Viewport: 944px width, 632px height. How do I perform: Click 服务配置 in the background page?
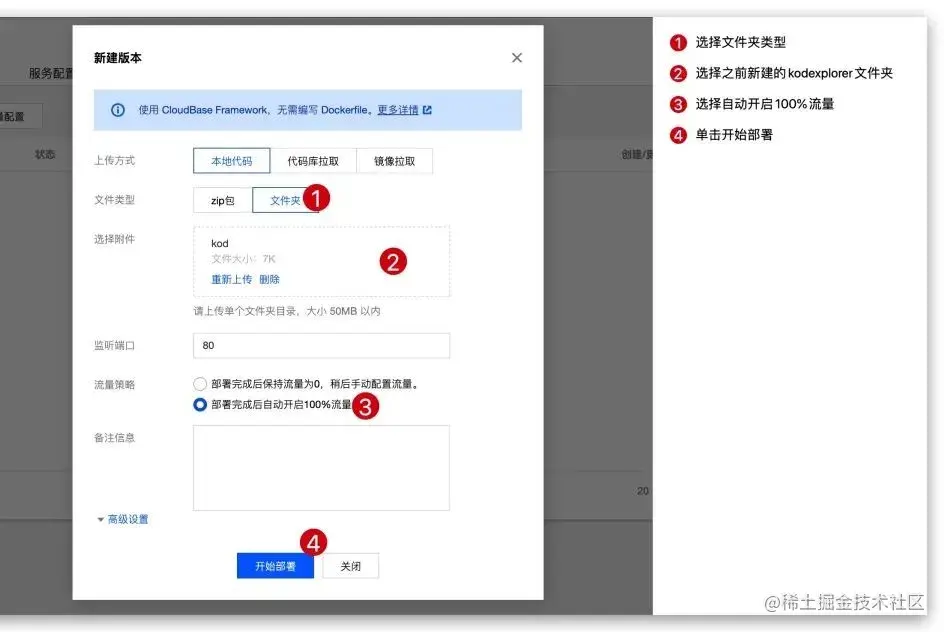click(51, 73)
